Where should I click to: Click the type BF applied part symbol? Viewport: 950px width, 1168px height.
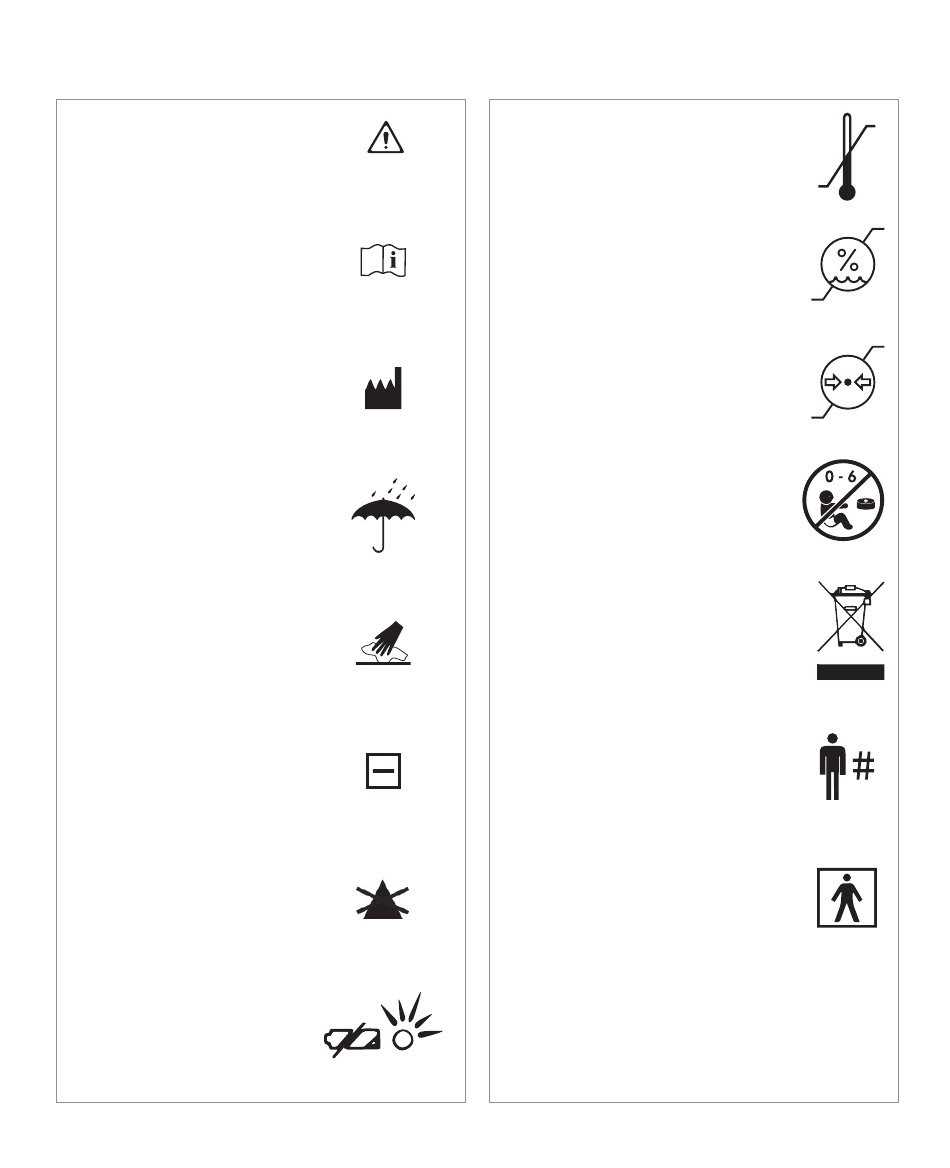(x=846, y=898)
